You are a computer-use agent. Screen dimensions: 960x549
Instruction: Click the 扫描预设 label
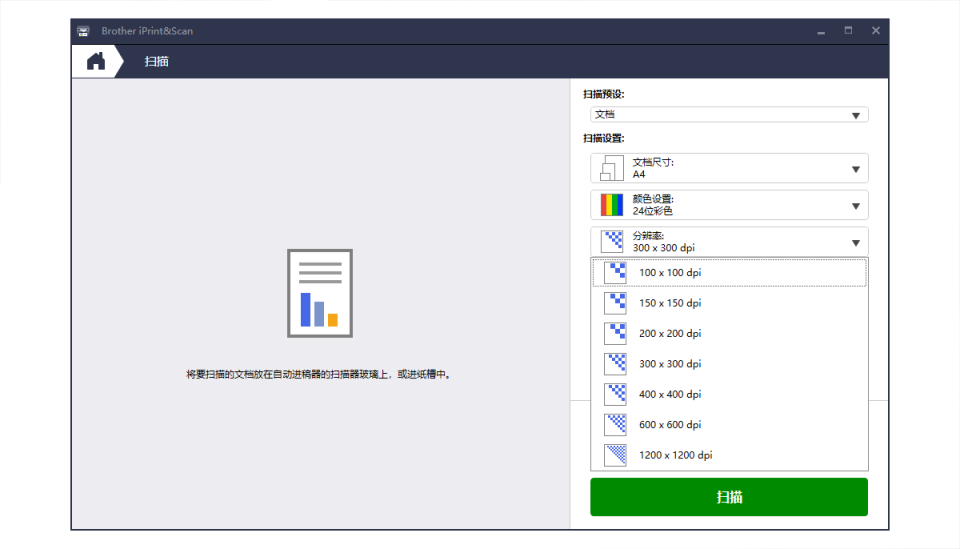[x=604, y=94]
